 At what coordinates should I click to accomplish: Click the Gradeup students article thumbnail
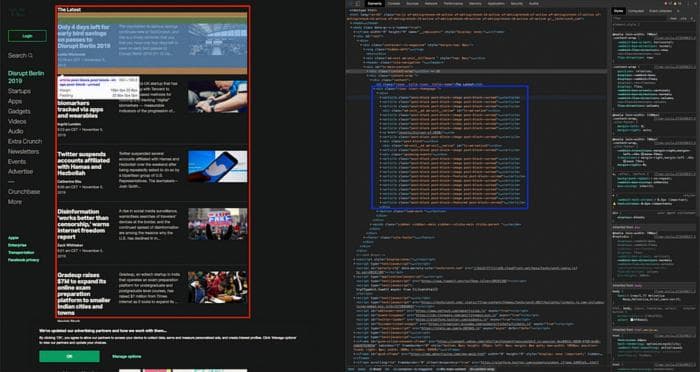217,287
